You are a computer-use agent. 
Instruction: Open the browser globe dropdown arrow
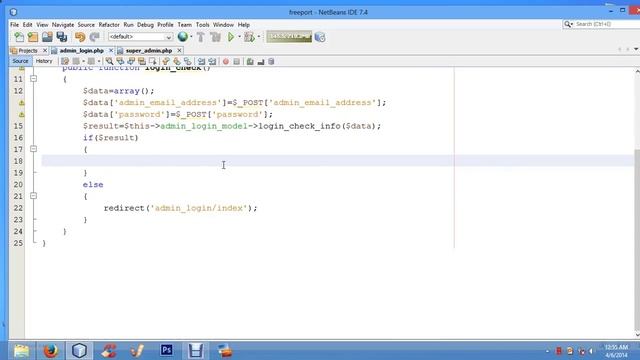tap(191, 37)
